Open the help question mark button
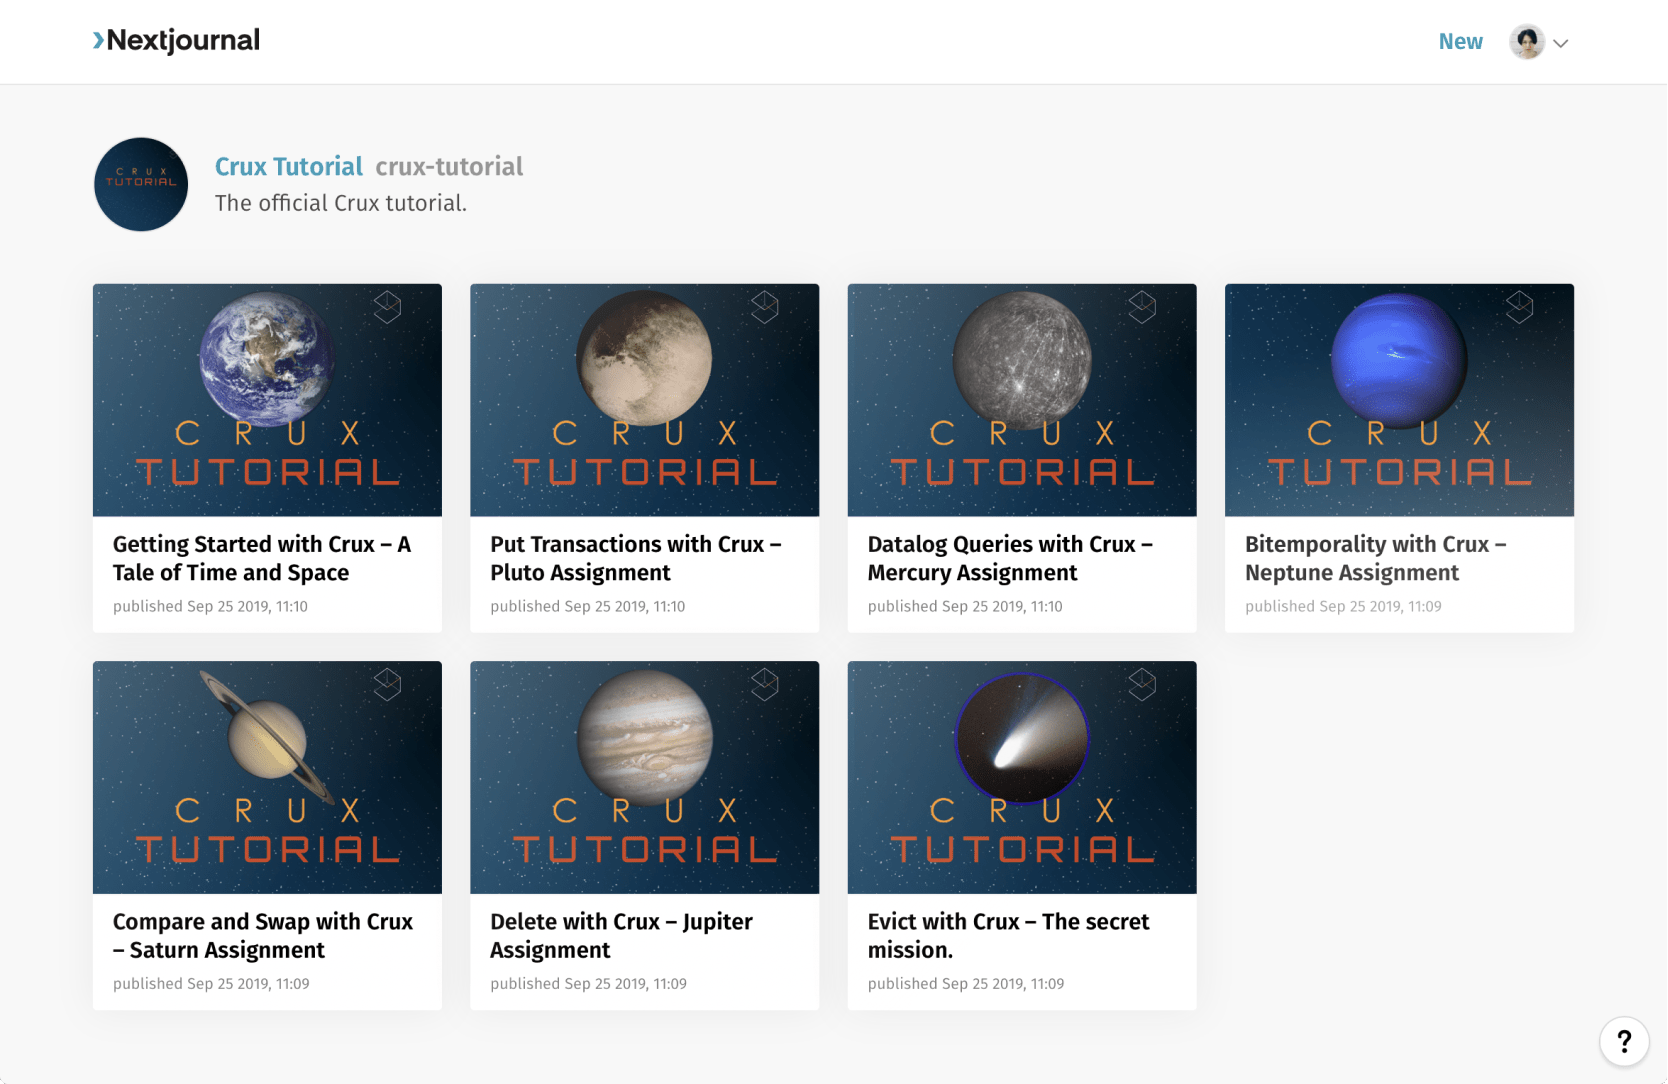Viewport: 1668px width, 1084px height. [1624, 1041]
